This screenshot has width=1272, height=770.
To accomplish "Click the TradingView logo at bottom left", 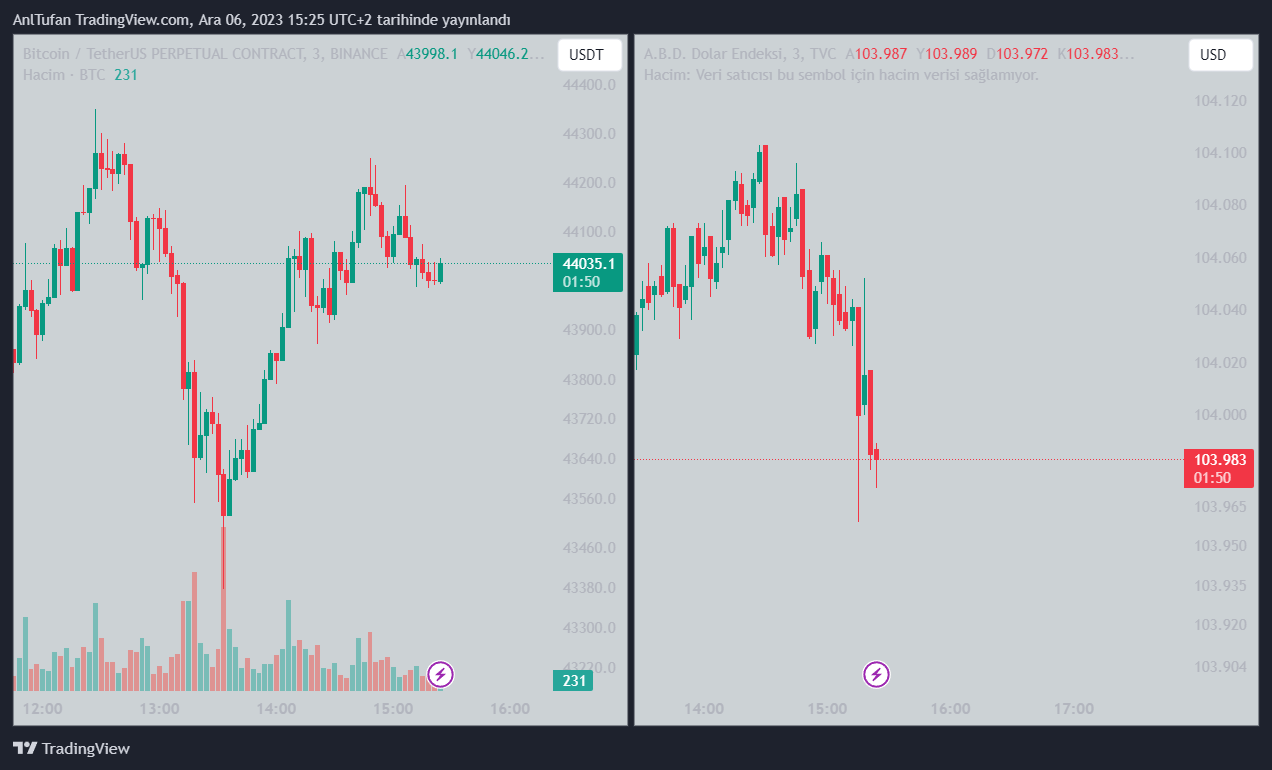I will [71, 748].
